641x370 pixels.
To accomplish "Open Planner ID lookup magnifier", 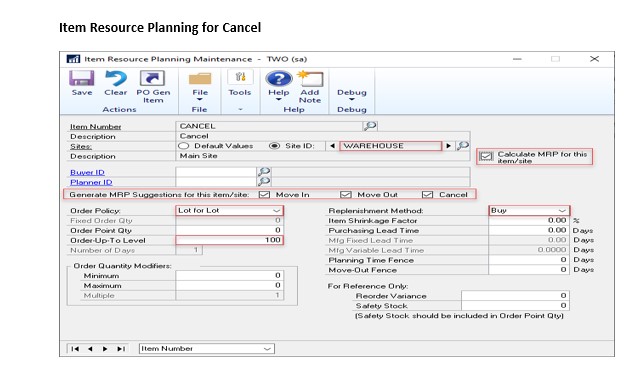I will (x=264, y=182).
